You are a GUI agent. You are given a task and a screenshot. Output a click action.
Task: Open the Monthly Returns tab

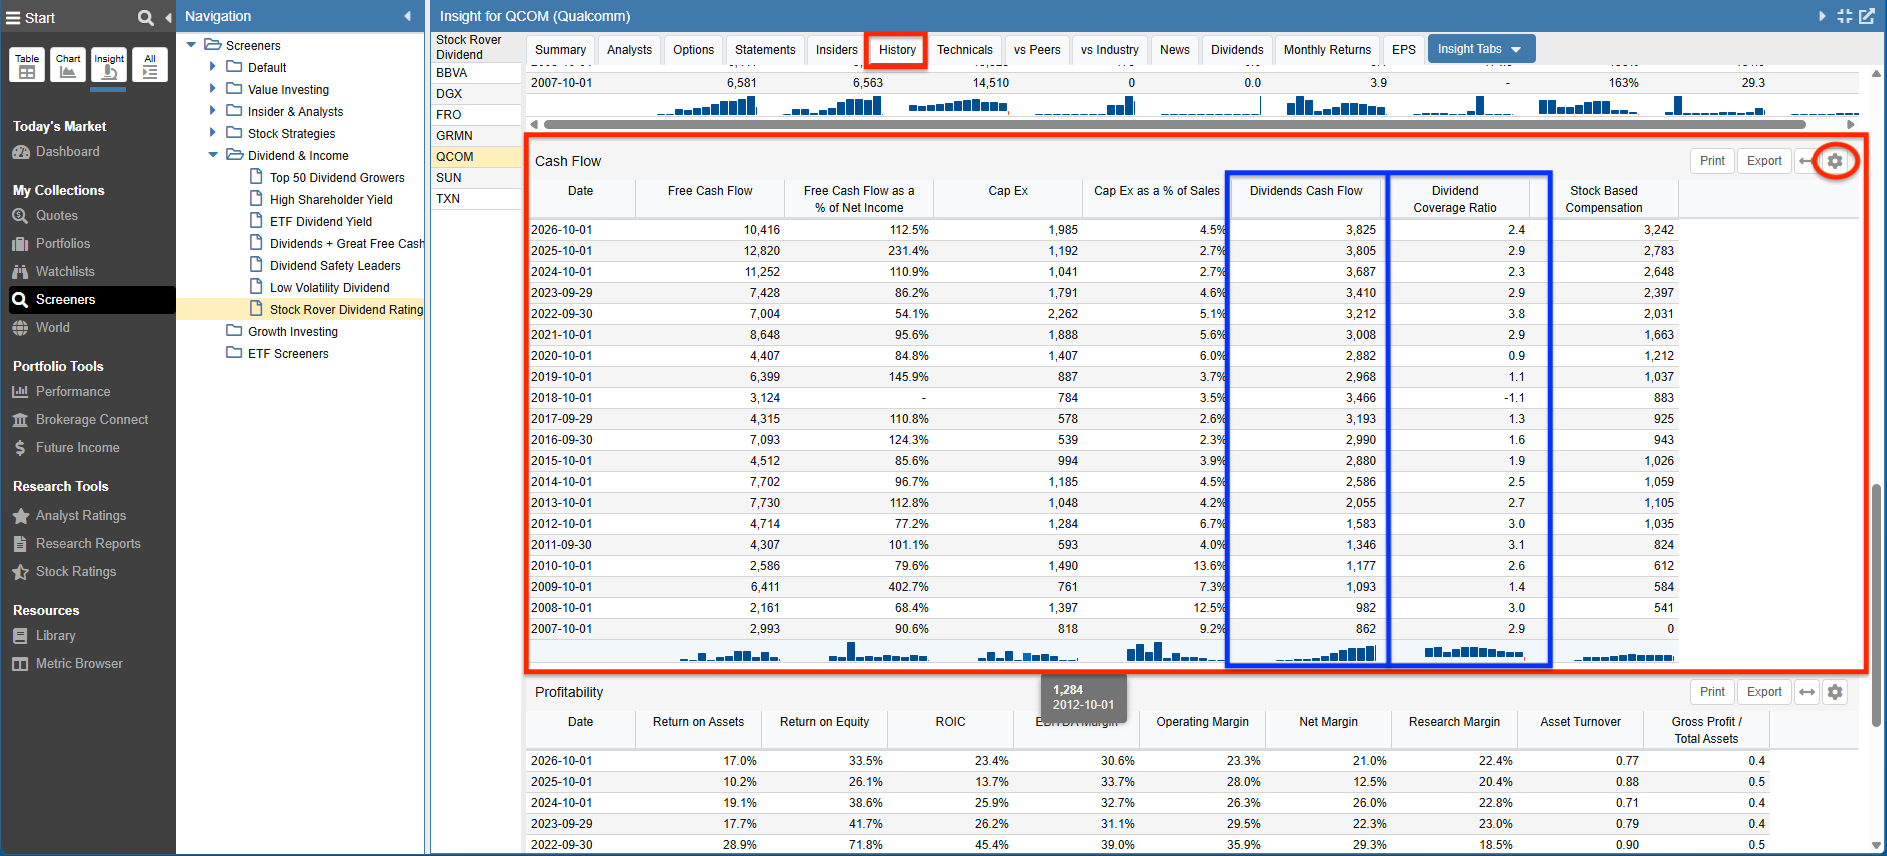(x=1327, y=50)
